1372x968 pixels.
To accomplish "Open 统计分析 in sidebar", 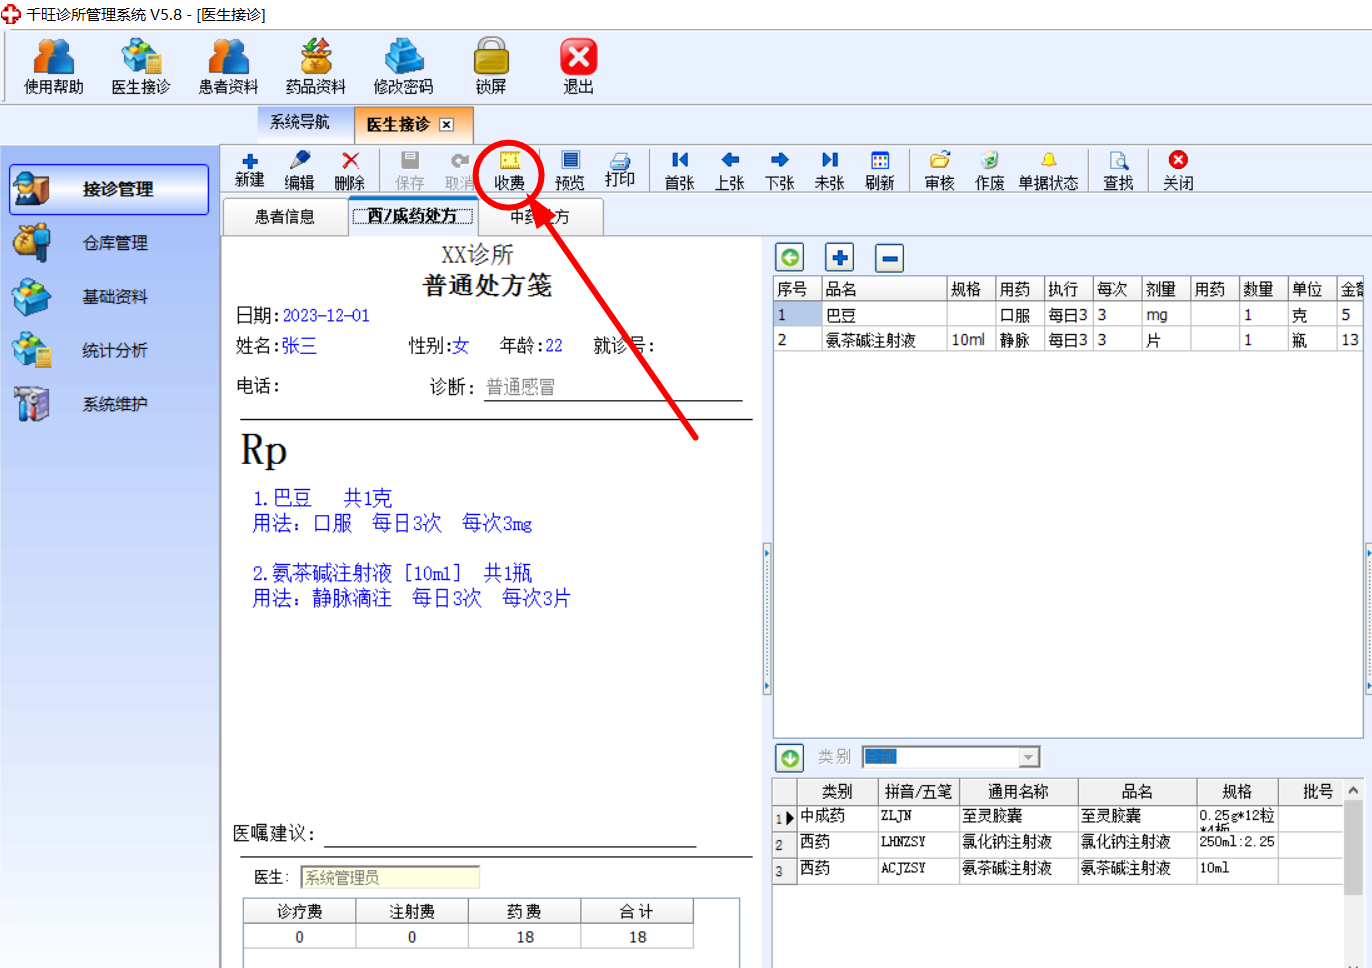I will pos(109,350).
